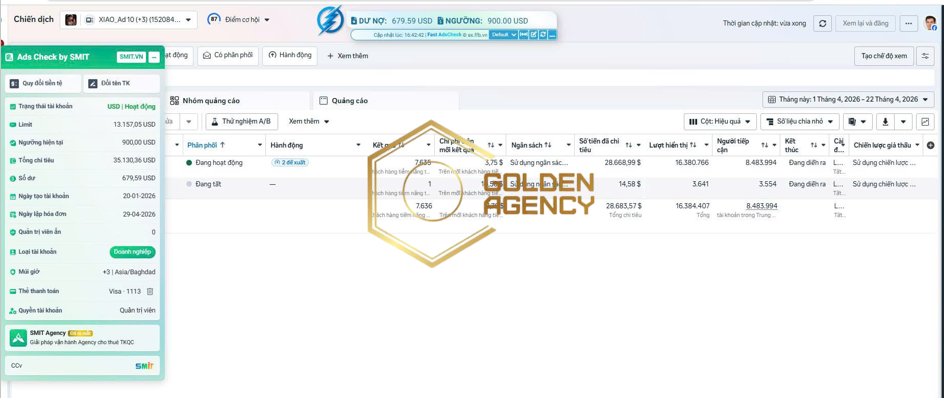Image resolution: width=944 pixels, height=398 pixels.
Task: Open the Chiến lược giá thầu column menu
Action: [918, 145]
